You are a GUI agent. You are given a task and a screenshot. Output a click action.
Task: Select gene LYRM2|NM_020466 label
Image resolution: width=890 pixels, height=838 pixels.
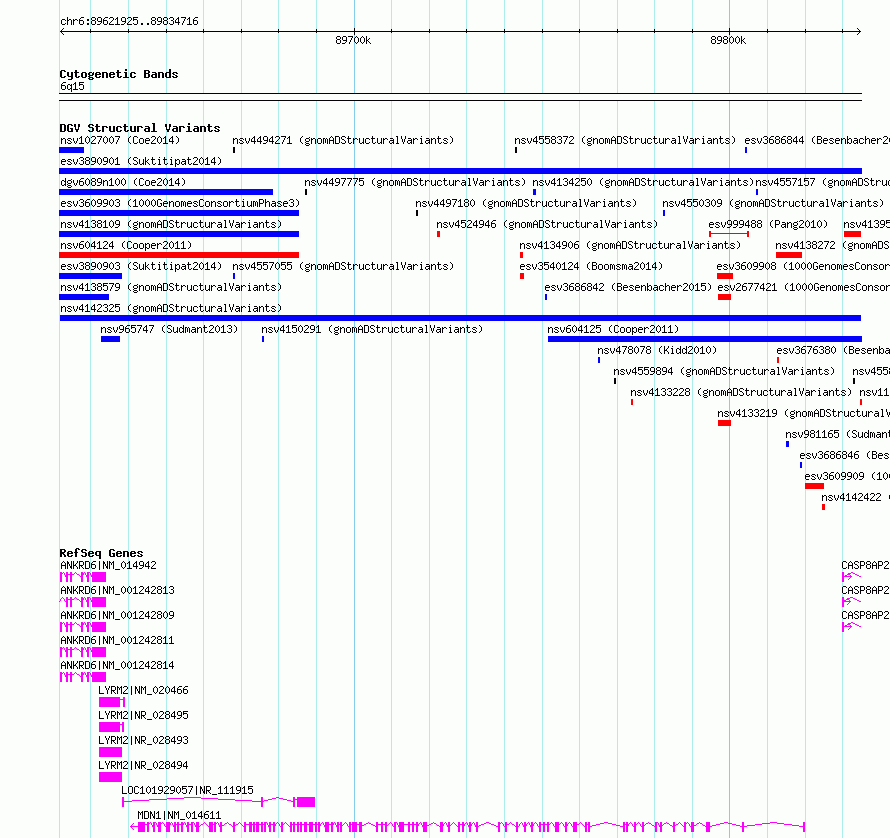coord(143,690)
